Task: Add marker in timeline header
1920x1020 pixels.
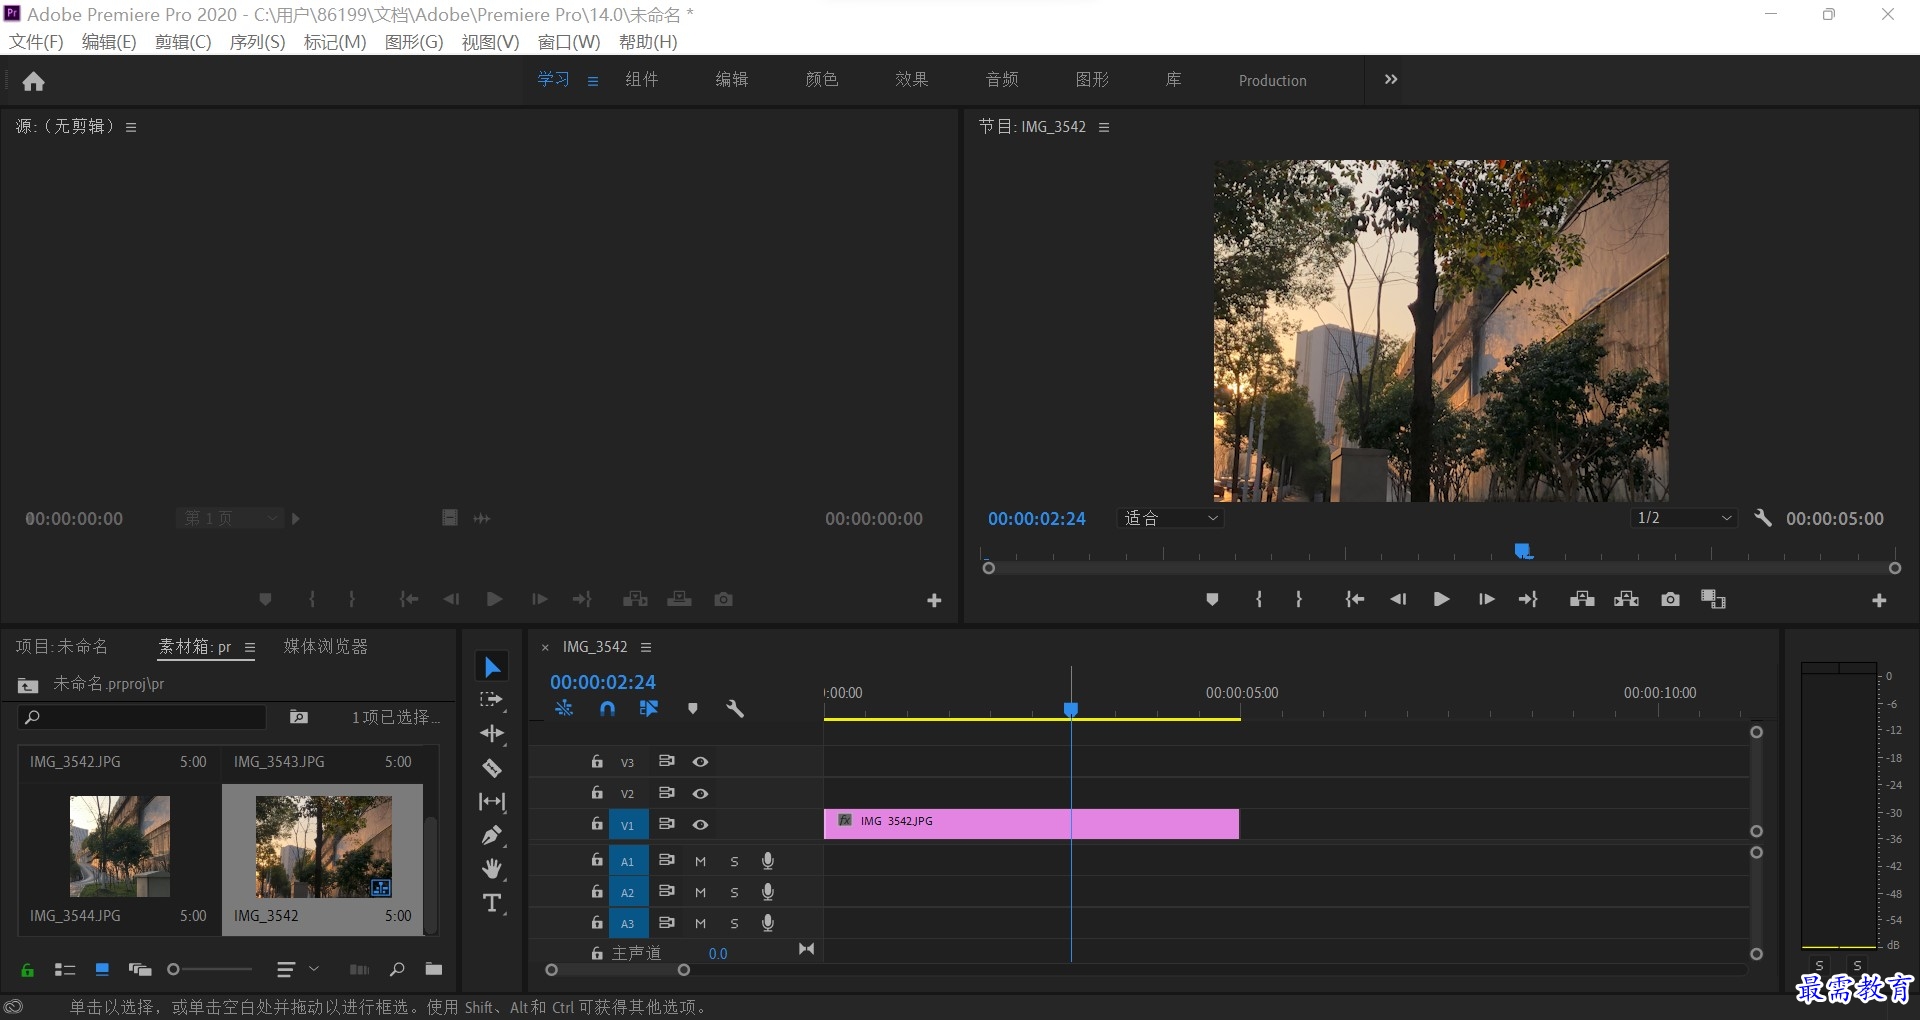Action: tap(693, 709)
